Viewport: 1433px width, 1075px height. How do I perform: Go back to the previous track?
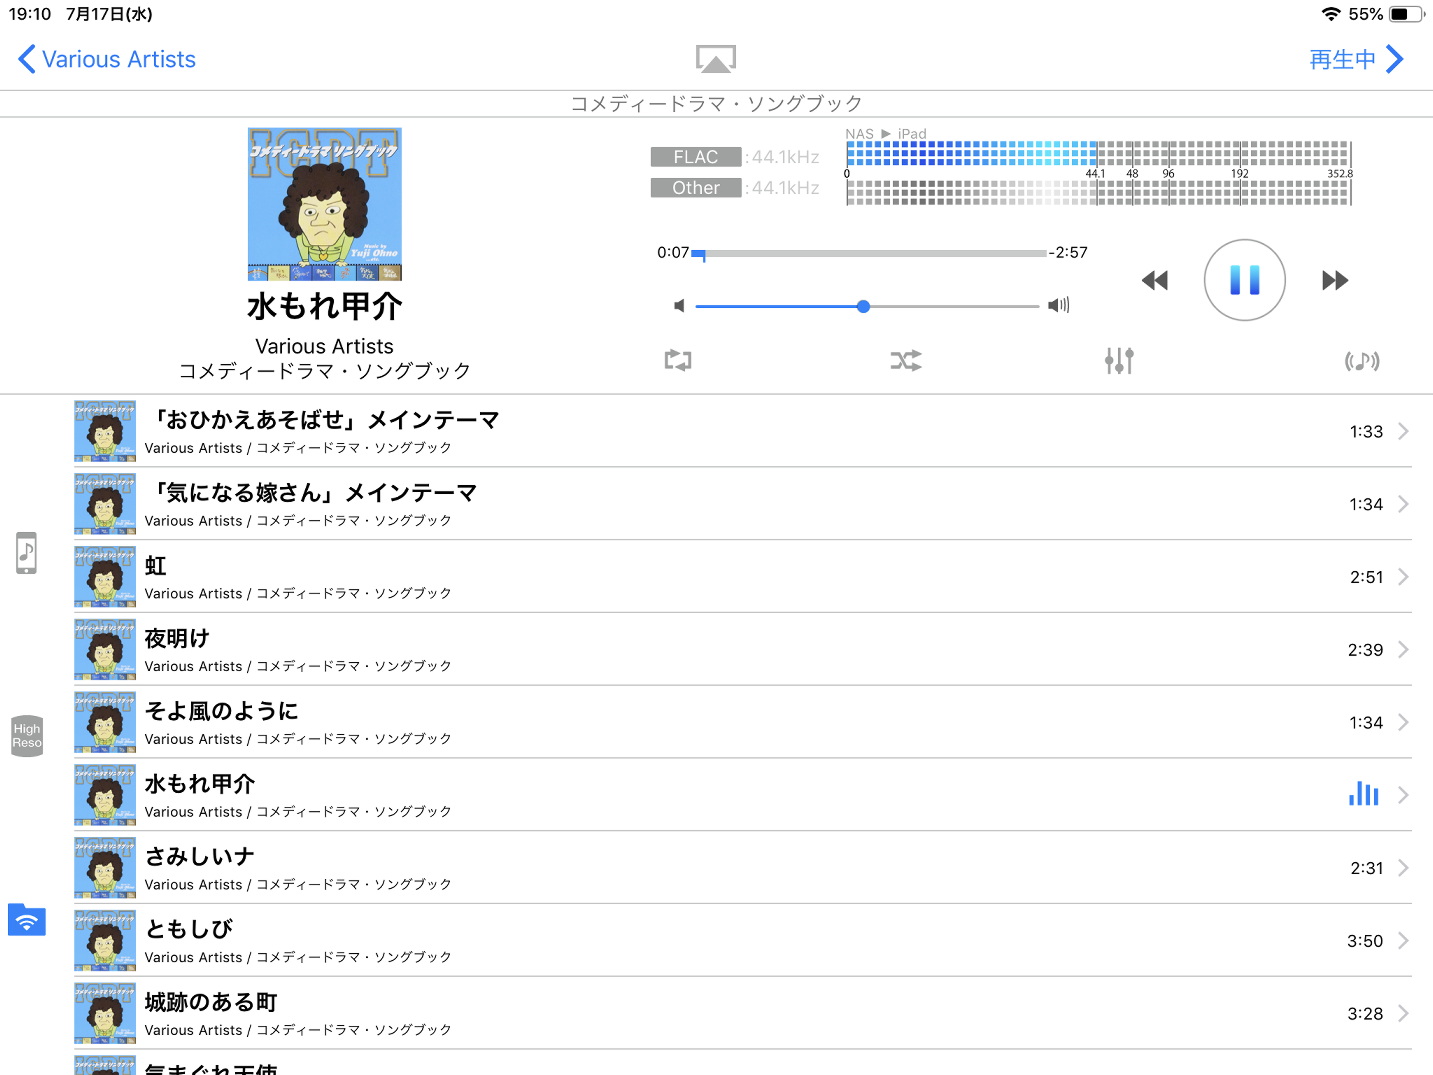[x=1155, y=280]
